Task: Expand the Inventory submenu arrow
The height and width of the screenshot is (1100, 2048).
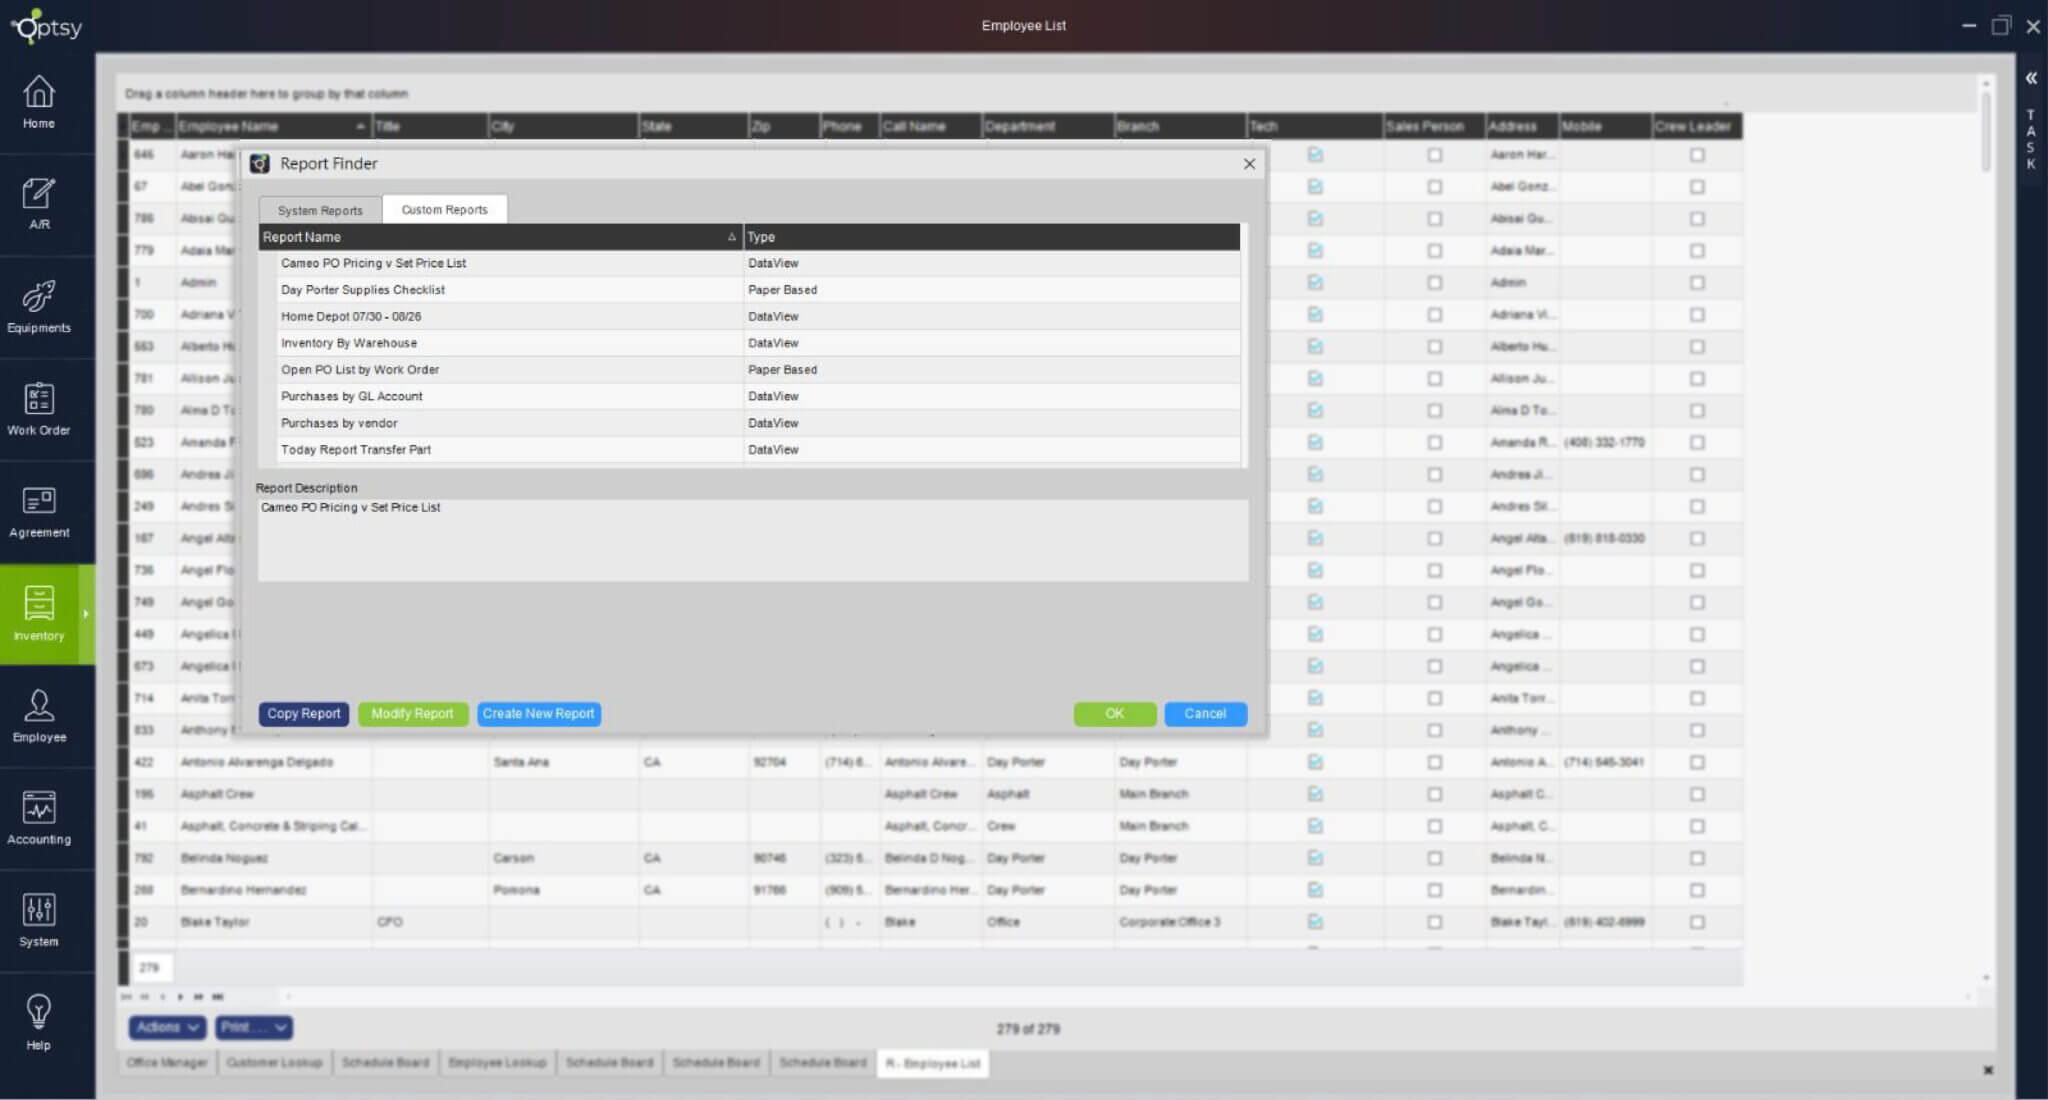Action: point(86,614)
